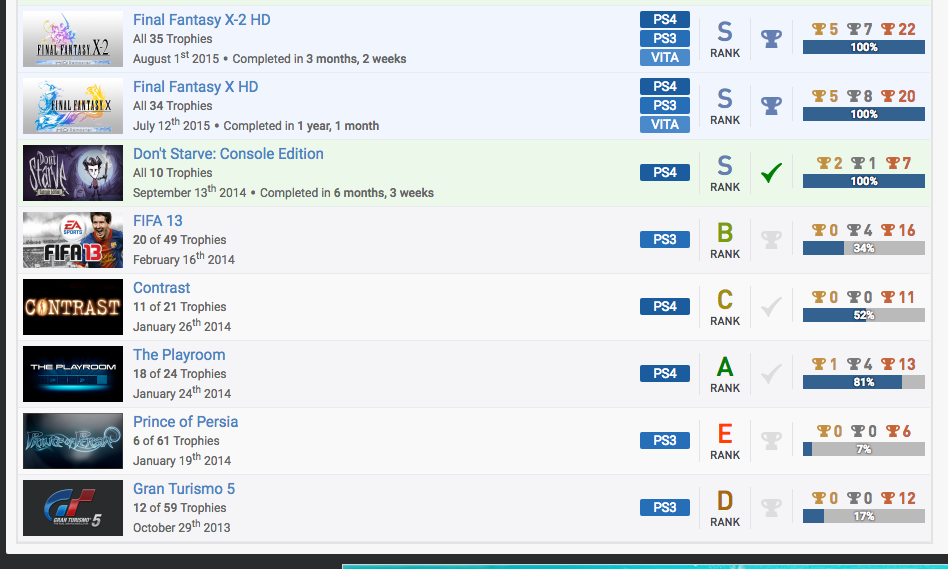Click the Contrast game logo thumbnail
This screenshot has height=569, width=948.
point(73,307)
